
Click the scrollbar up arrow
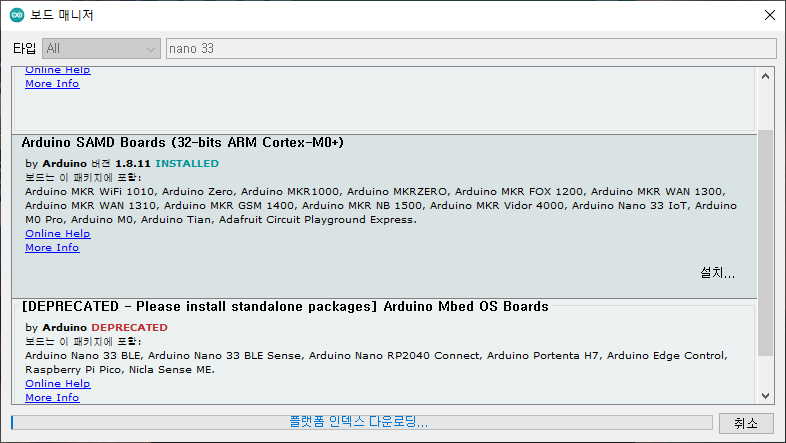coord(765,77)
